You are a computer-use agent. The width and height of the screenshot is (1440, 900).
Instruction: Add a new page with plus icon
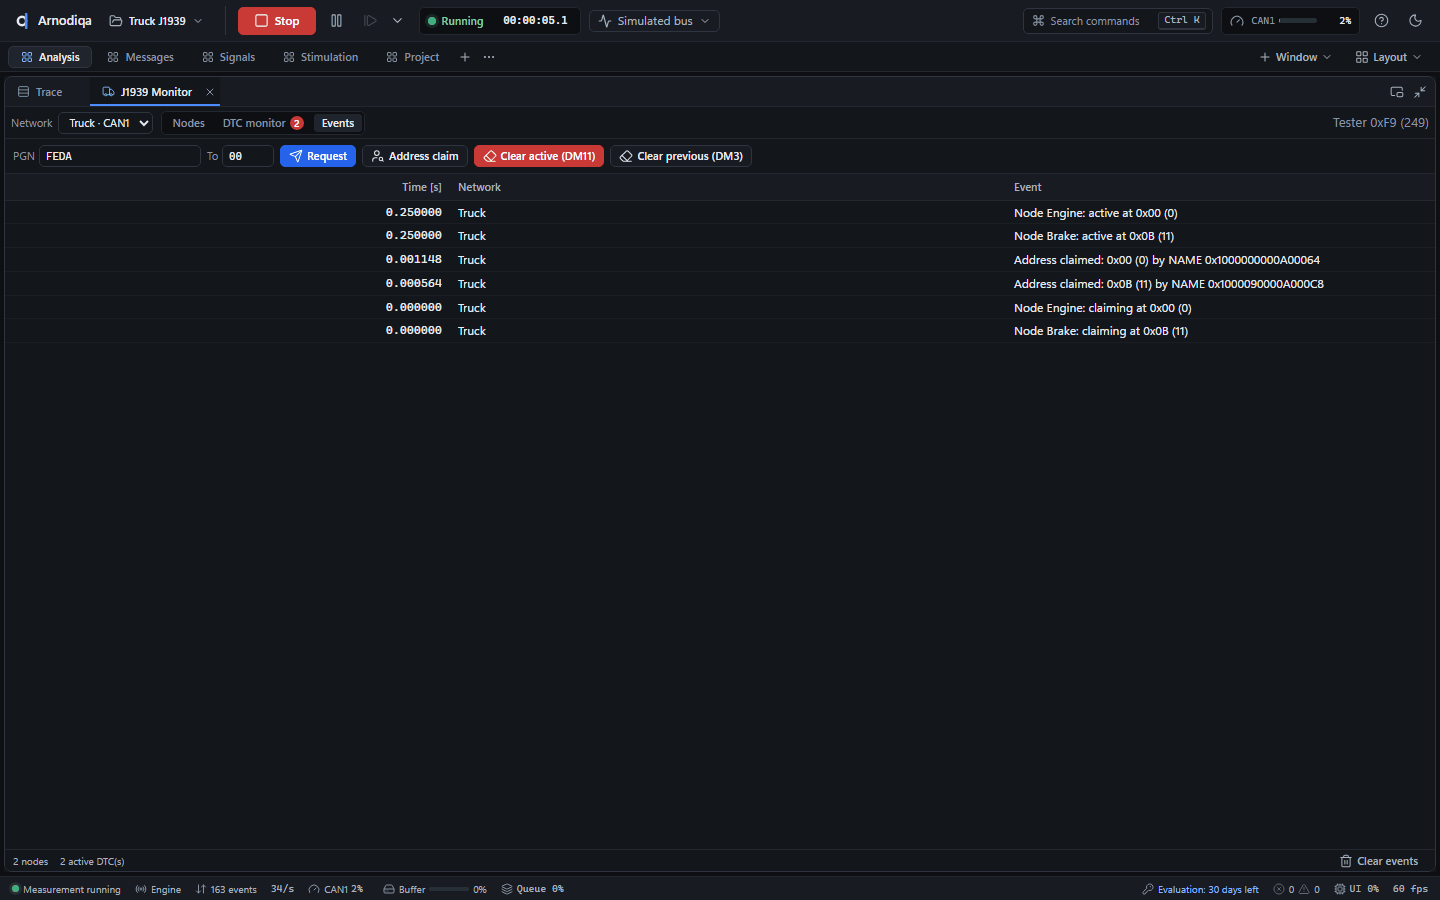point(465,57)
